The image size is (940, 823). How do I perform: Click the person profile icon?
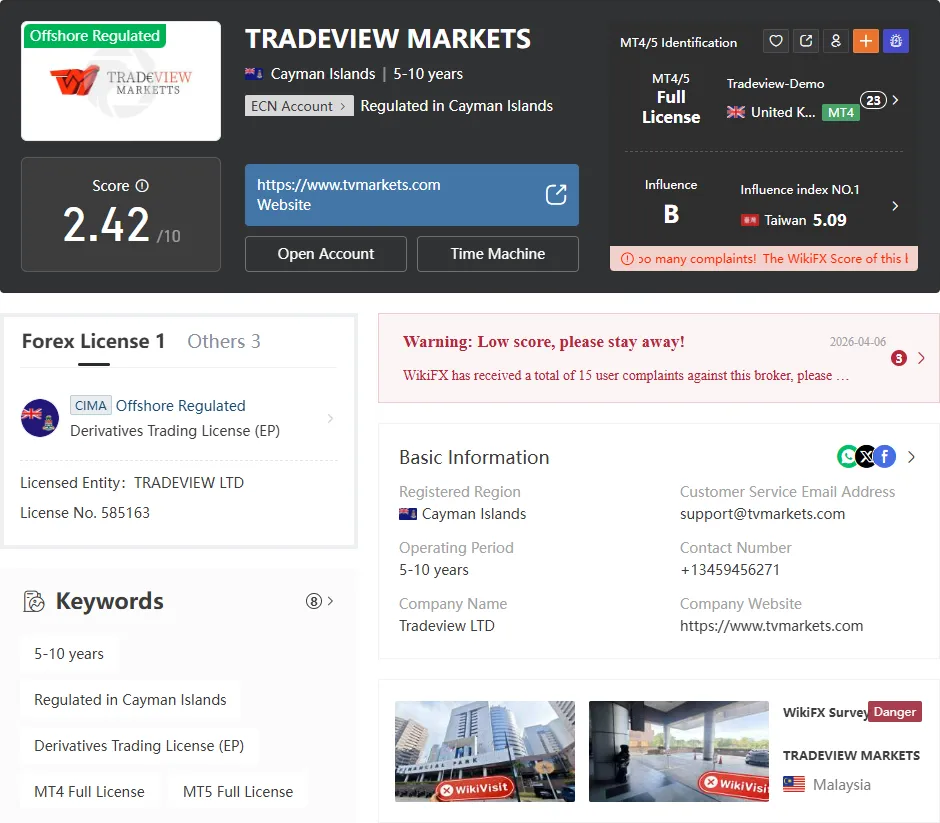[x=836, y=41]
